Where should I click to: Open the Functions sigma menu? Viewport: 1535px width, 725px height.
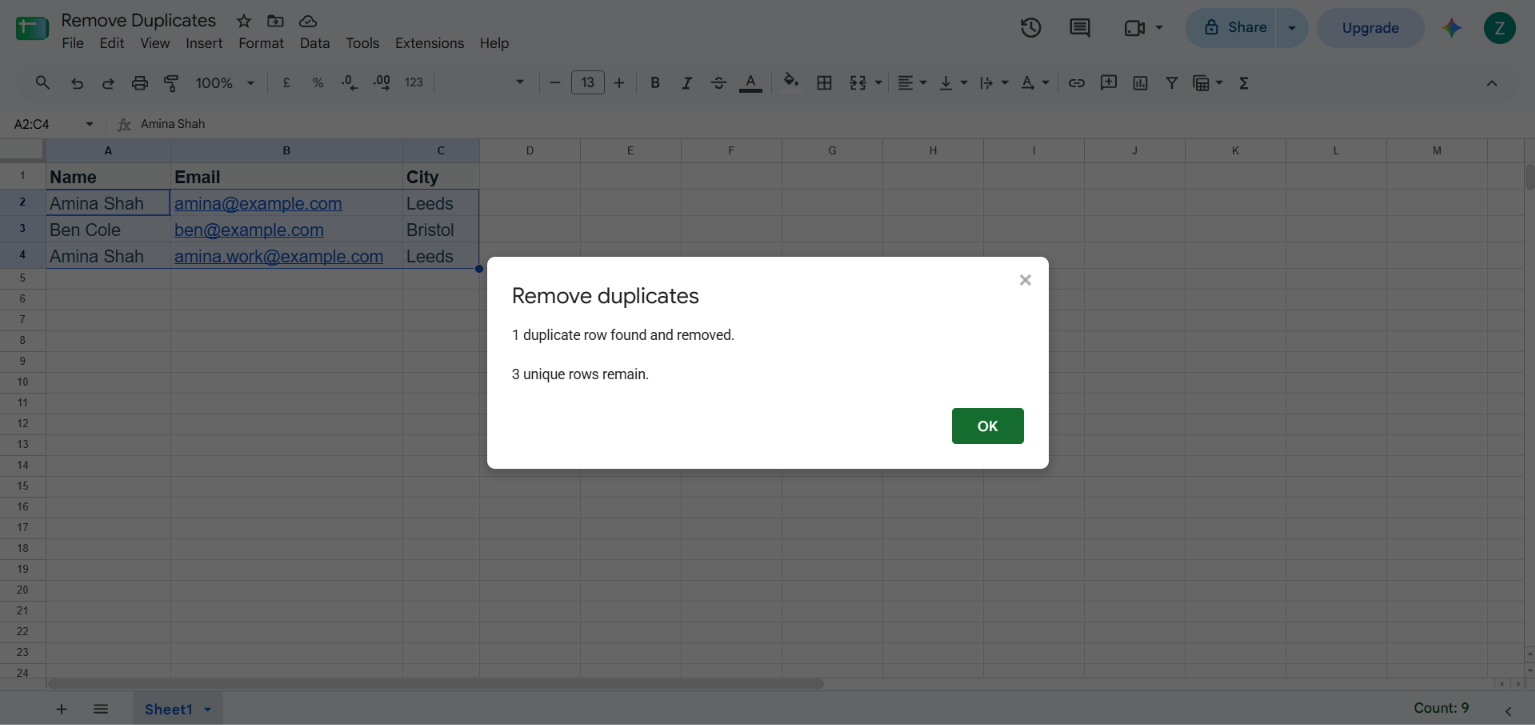1244,83
